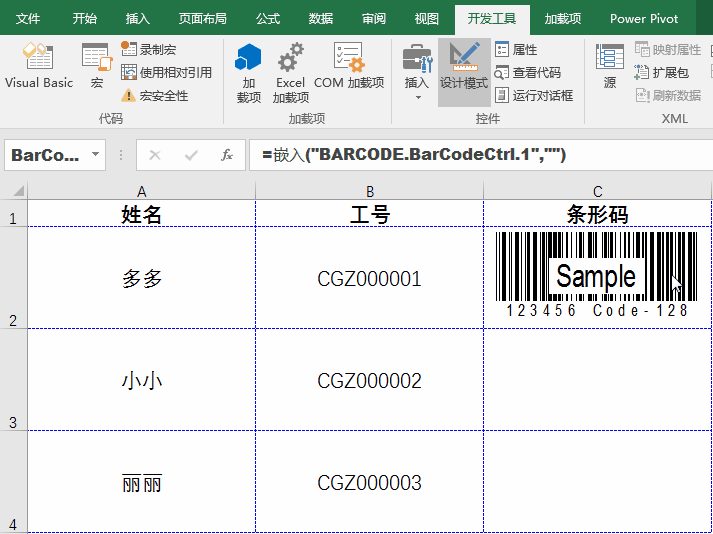
Task: Open COM 加载项 dialog
Action: click(349, 66)
